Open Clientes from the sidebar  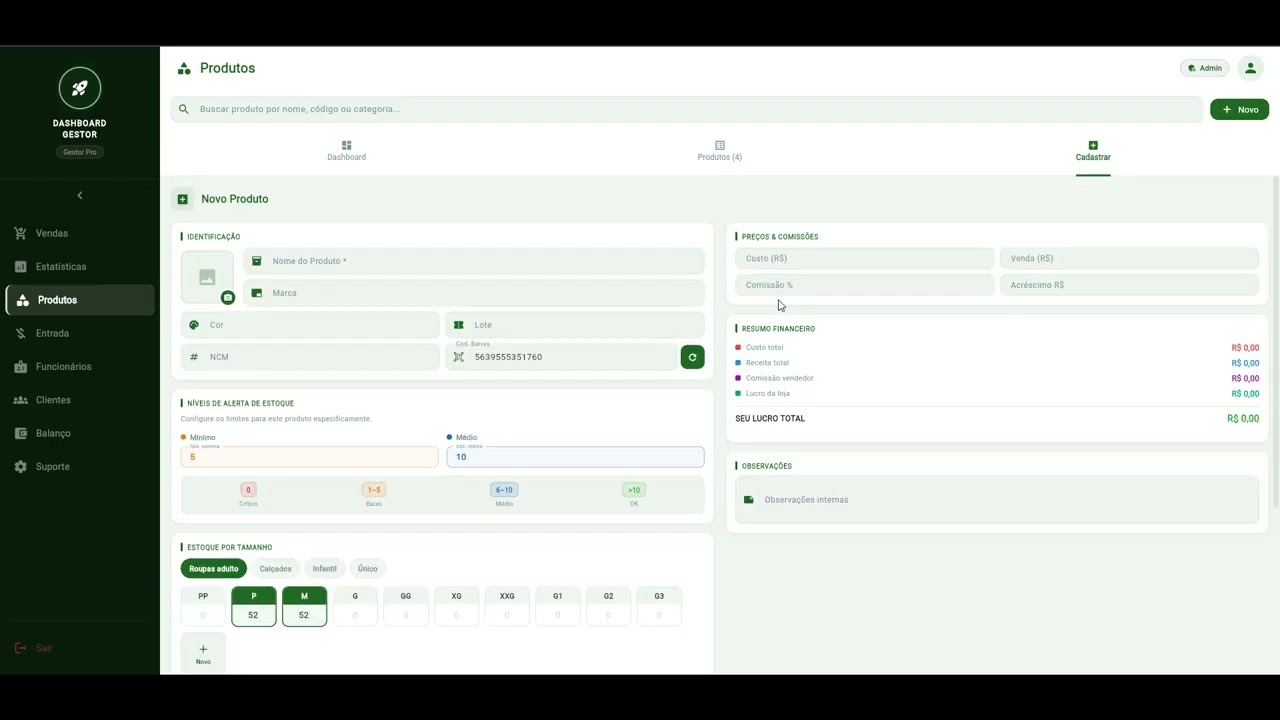pos(80,400)
